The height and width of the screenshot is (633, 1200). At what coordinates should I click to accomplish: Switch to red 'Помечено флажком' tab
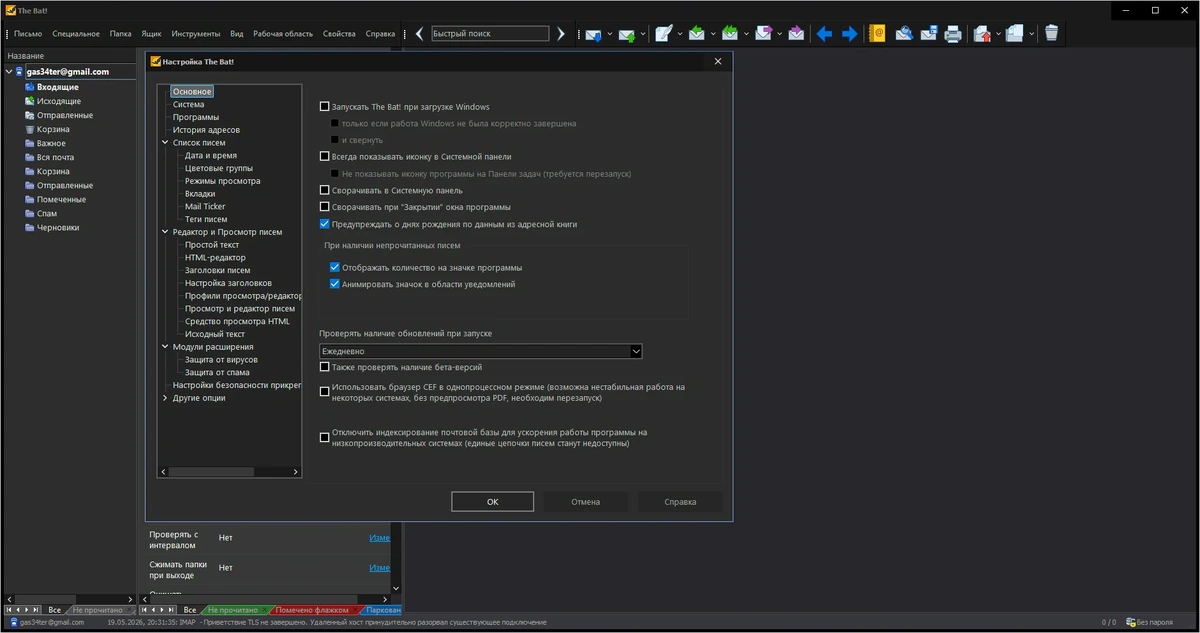point(311,610)
